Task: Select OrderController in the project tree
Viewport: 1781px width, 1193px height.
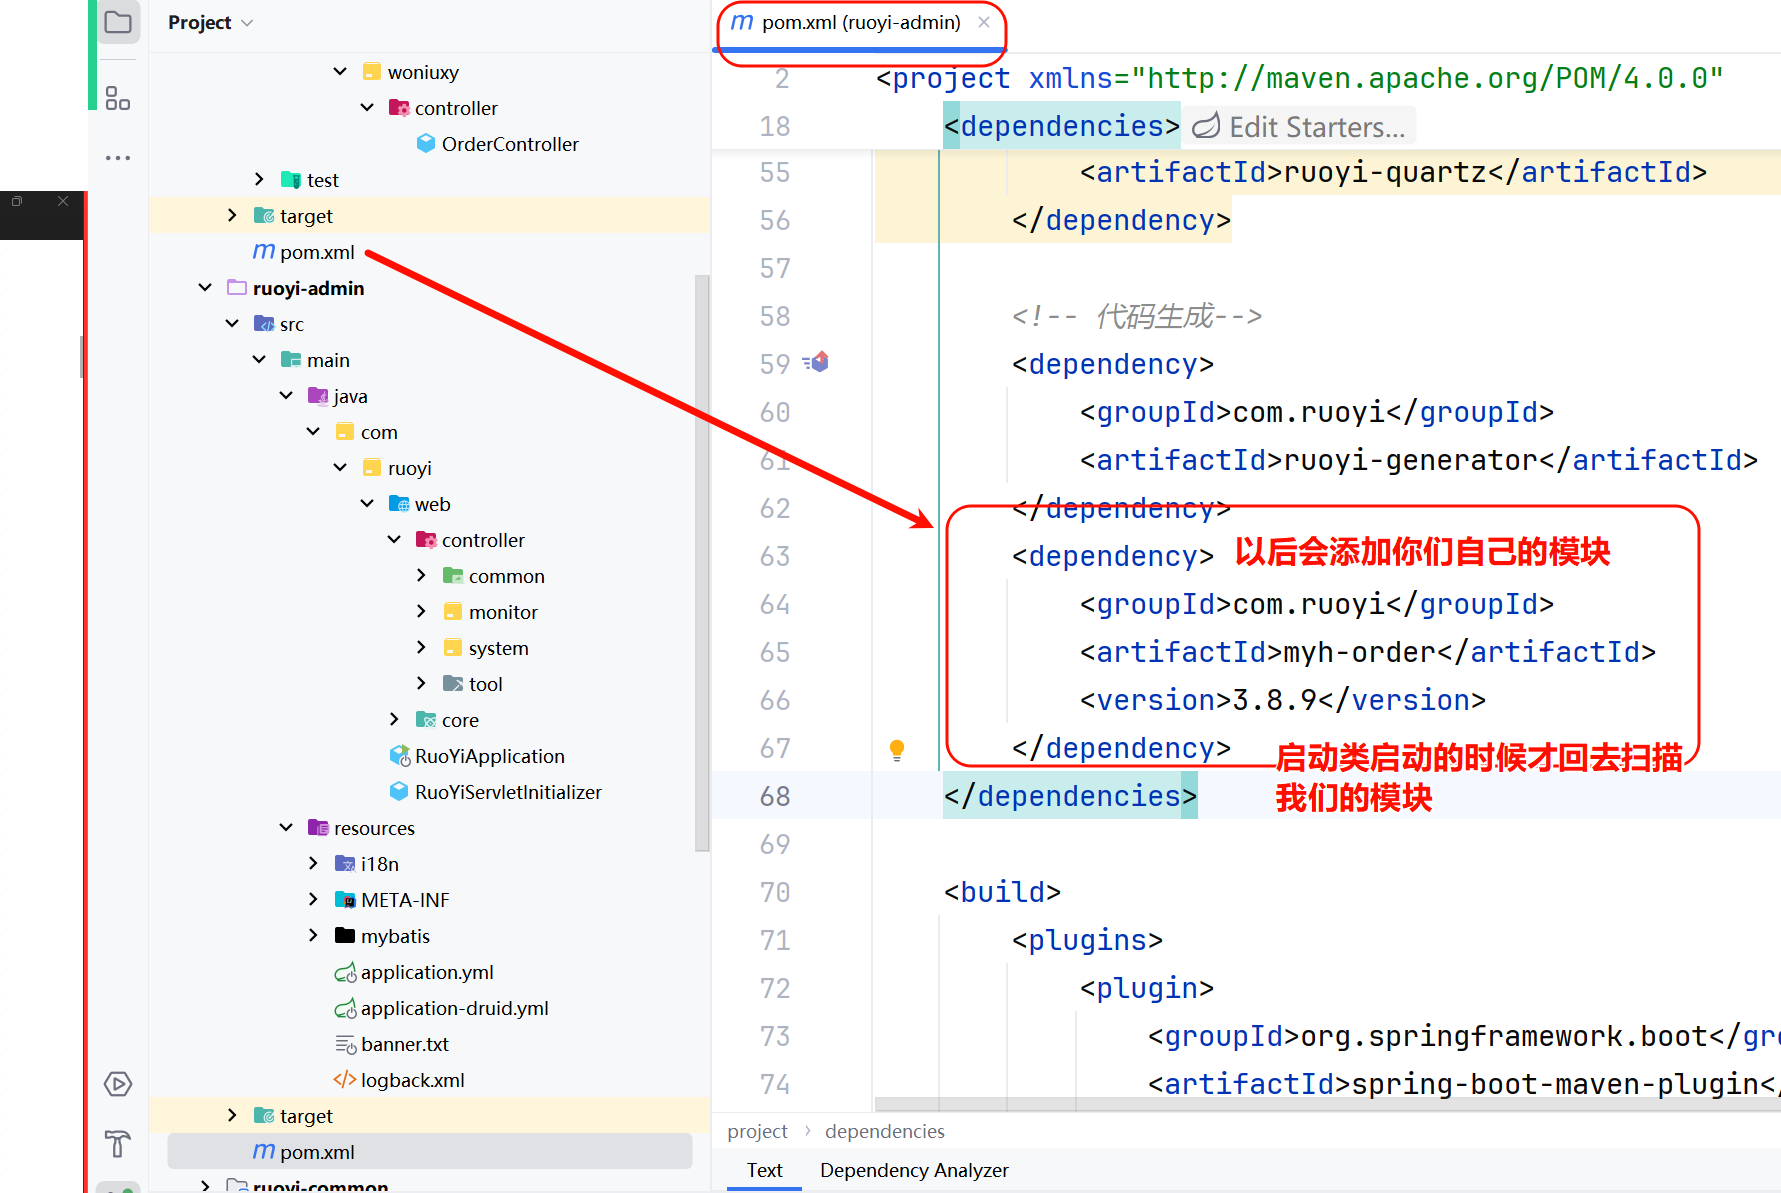Action: pyautogui.click(x=509, y=144)
